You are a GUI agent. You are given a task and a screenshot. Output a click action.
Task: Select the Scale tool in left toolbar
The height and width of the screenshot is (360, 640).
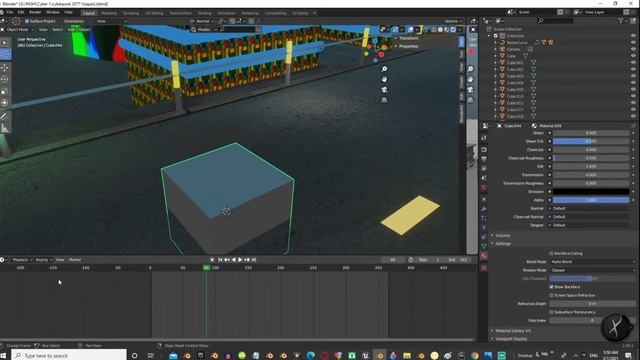coord(5,91)
